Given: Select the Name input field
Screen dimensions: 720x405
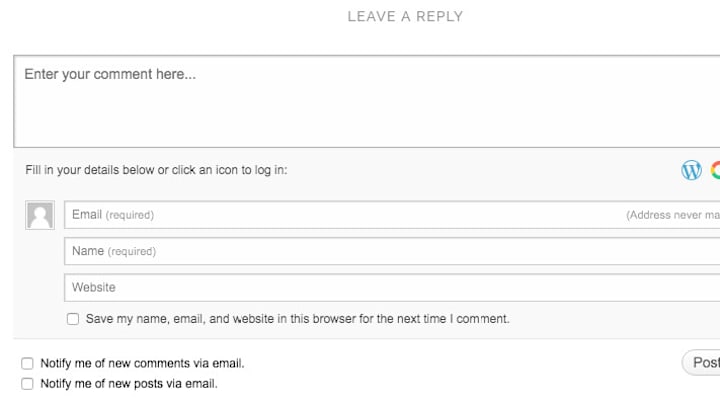Looking at the screenshot, I should coord(390,251).
